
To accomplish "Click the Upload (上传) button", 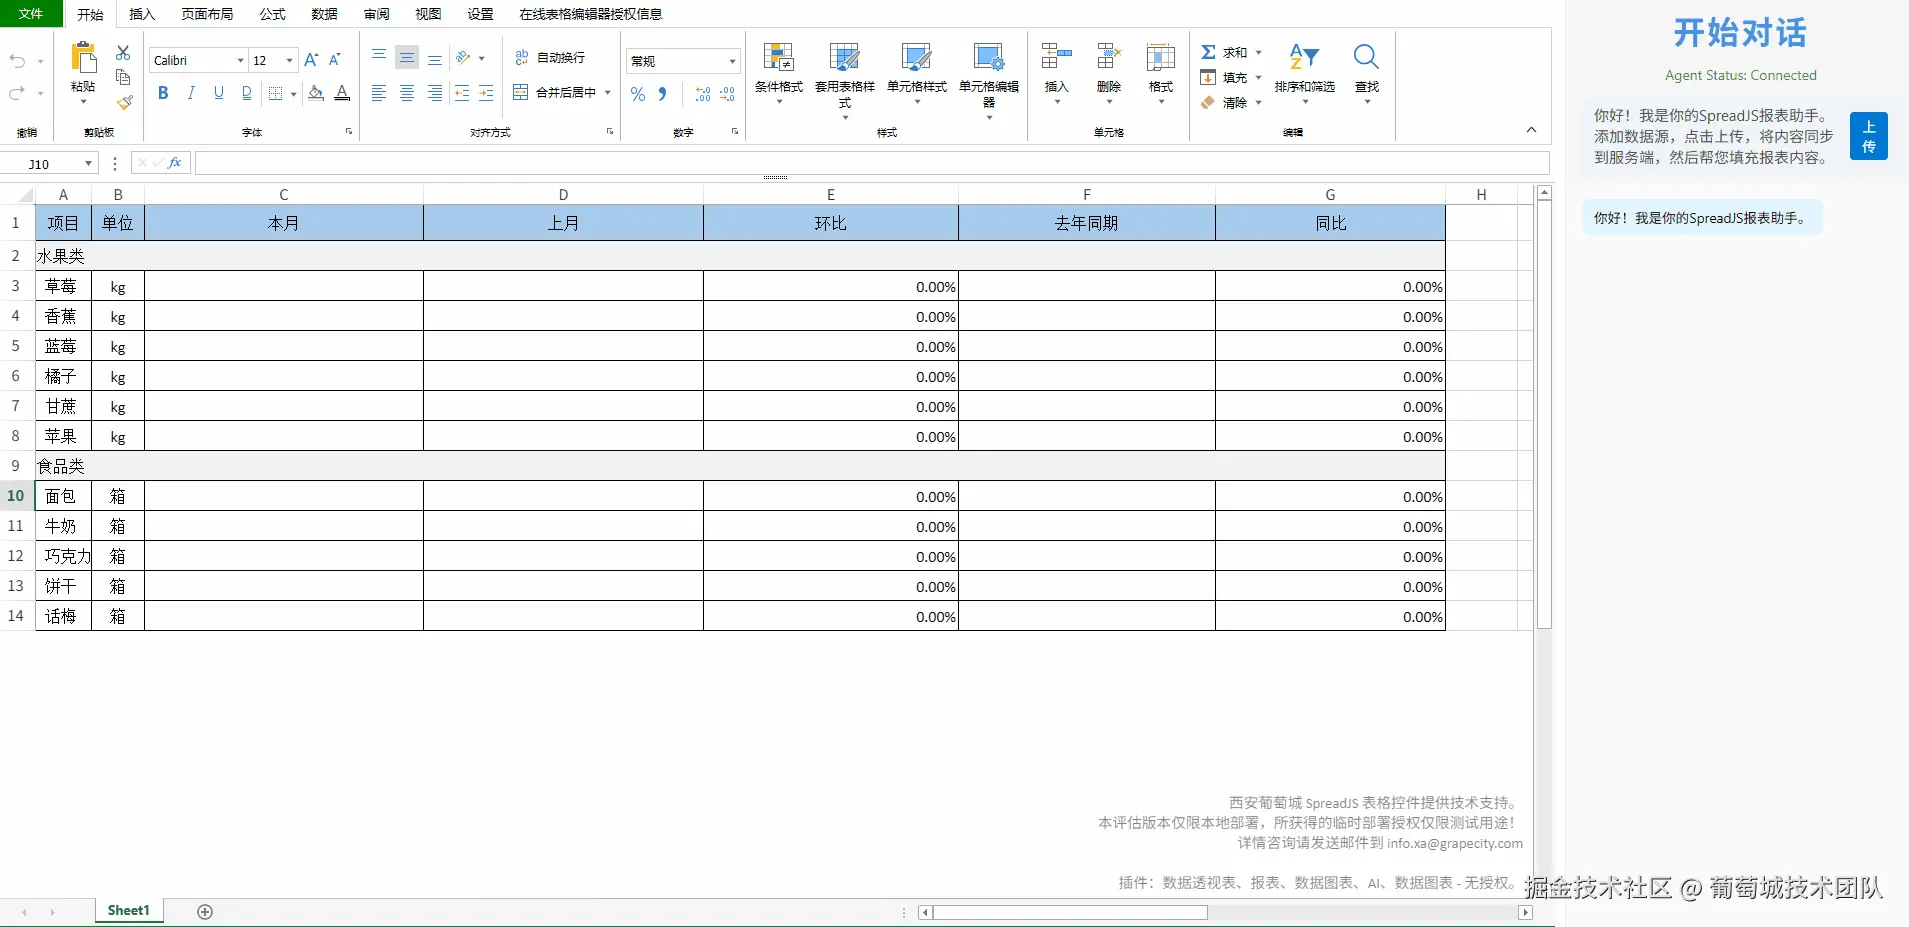I will pyautogui.click(x=1868, y=136).
